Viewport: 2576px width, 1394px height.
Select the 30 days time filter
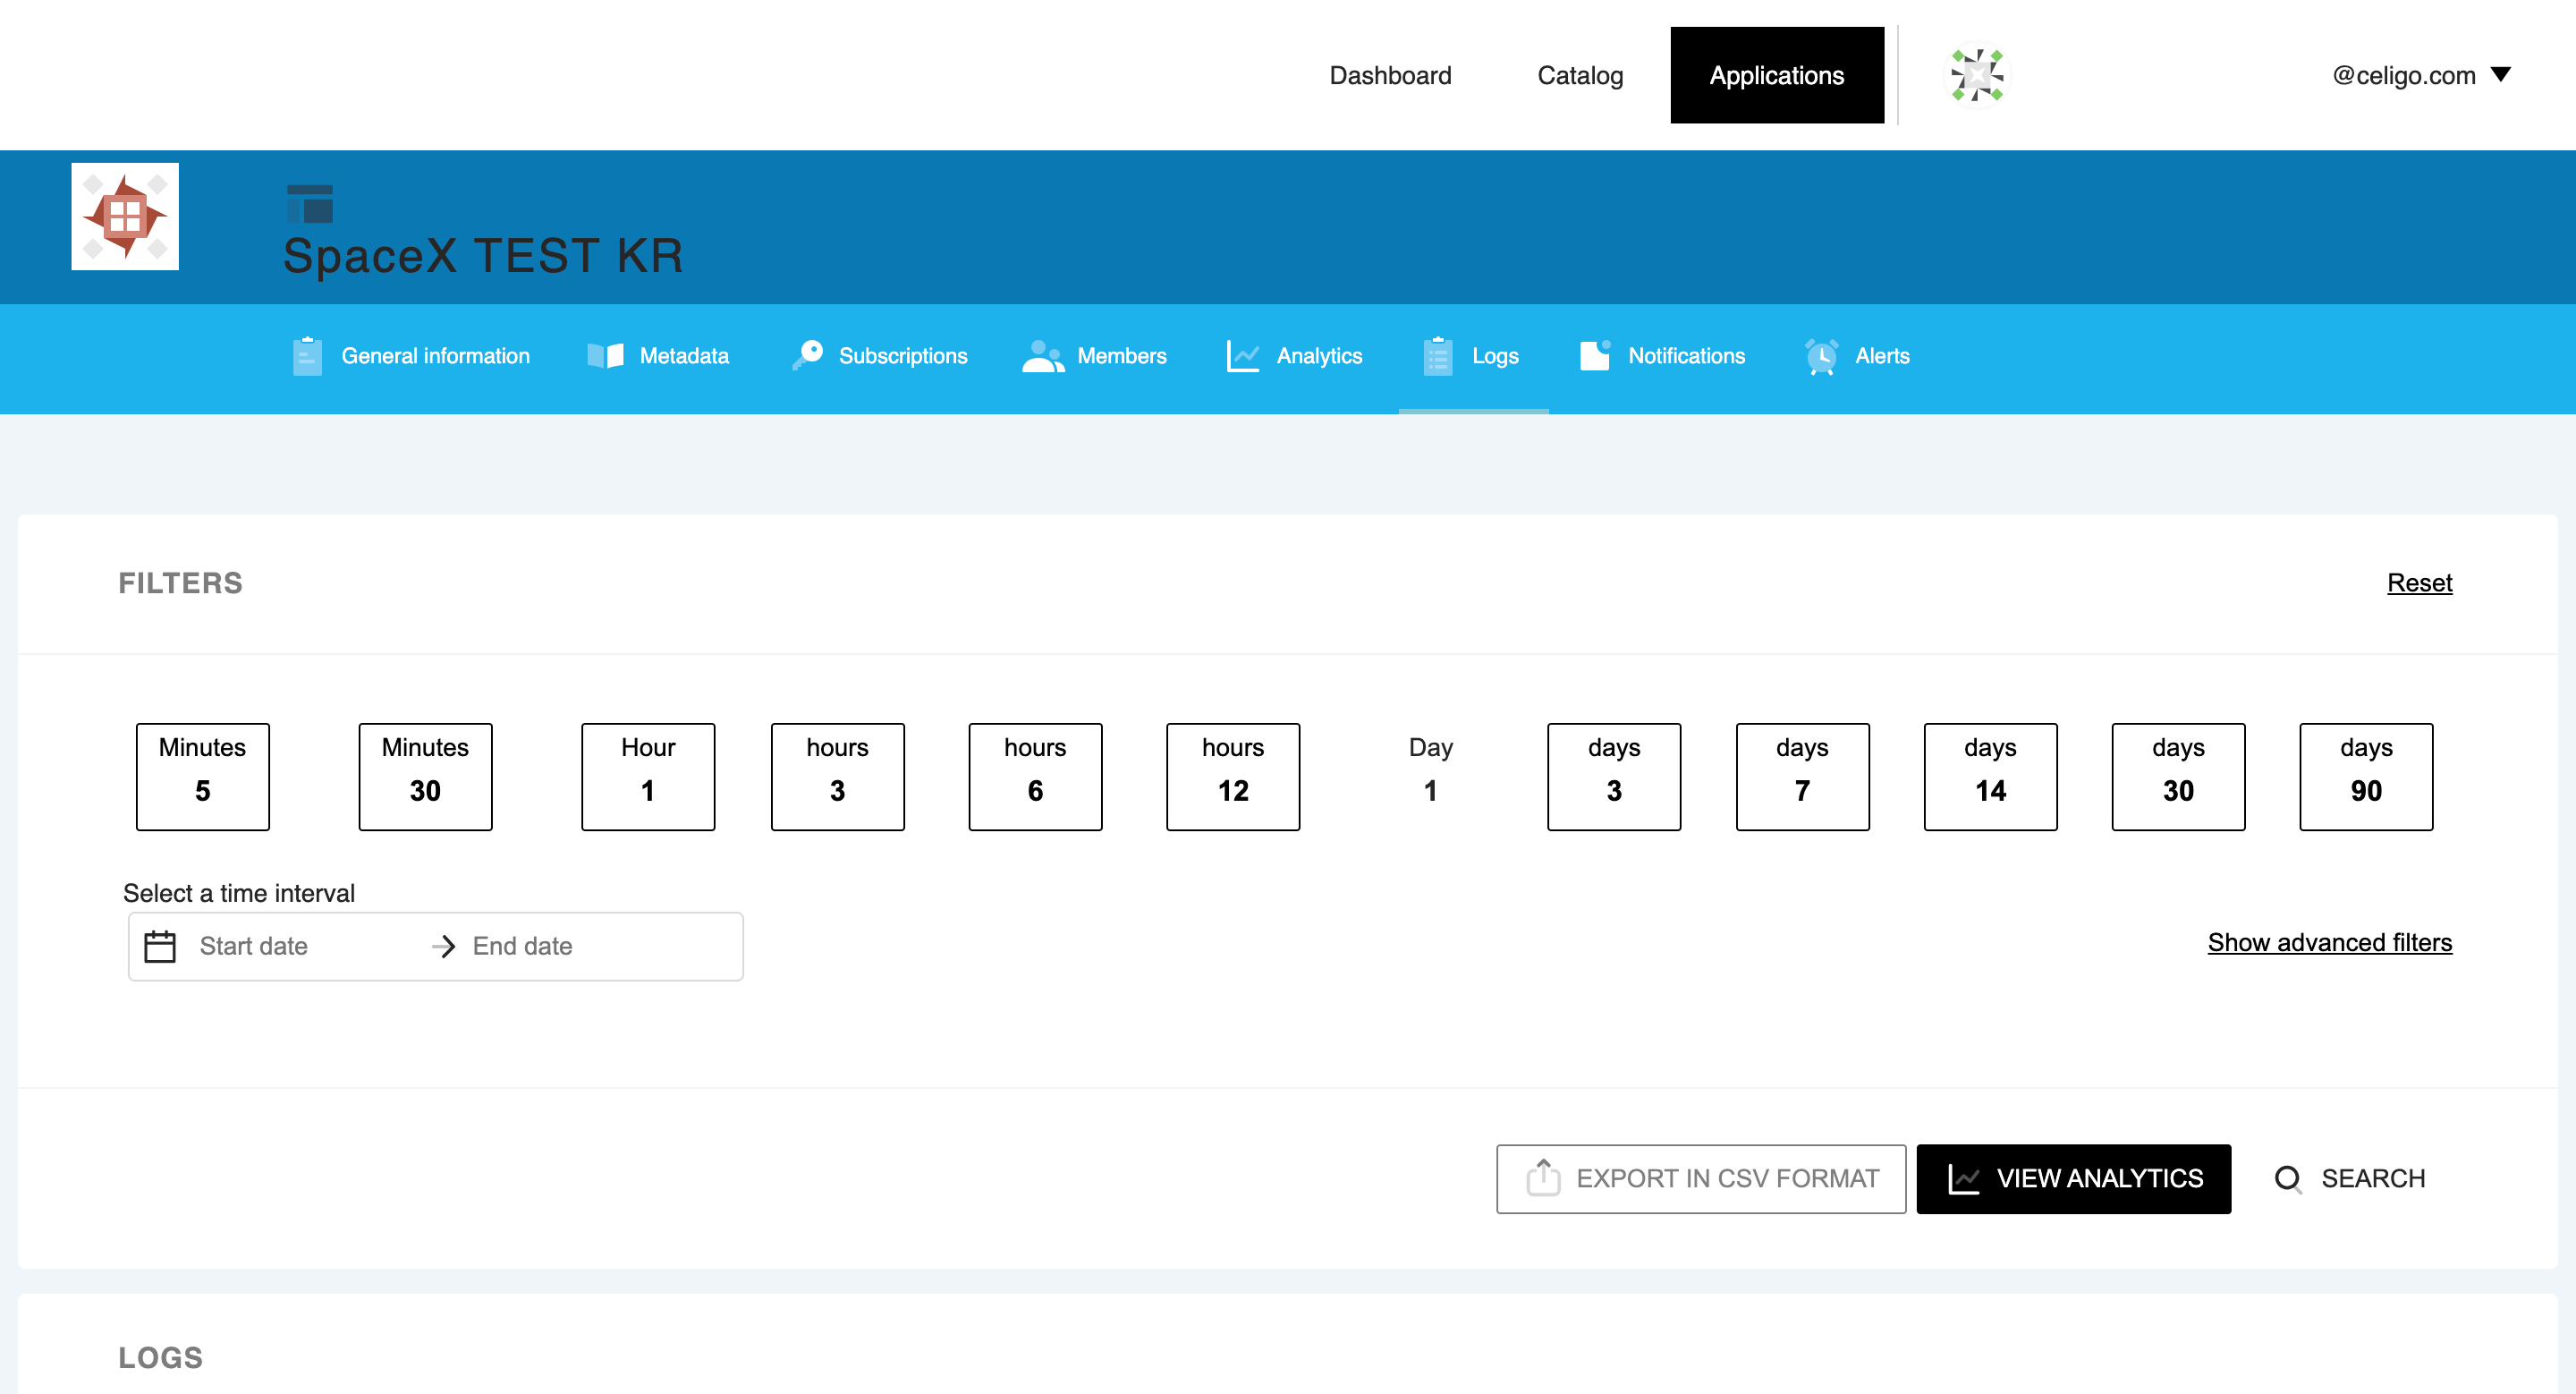[x=2178, y=777]
